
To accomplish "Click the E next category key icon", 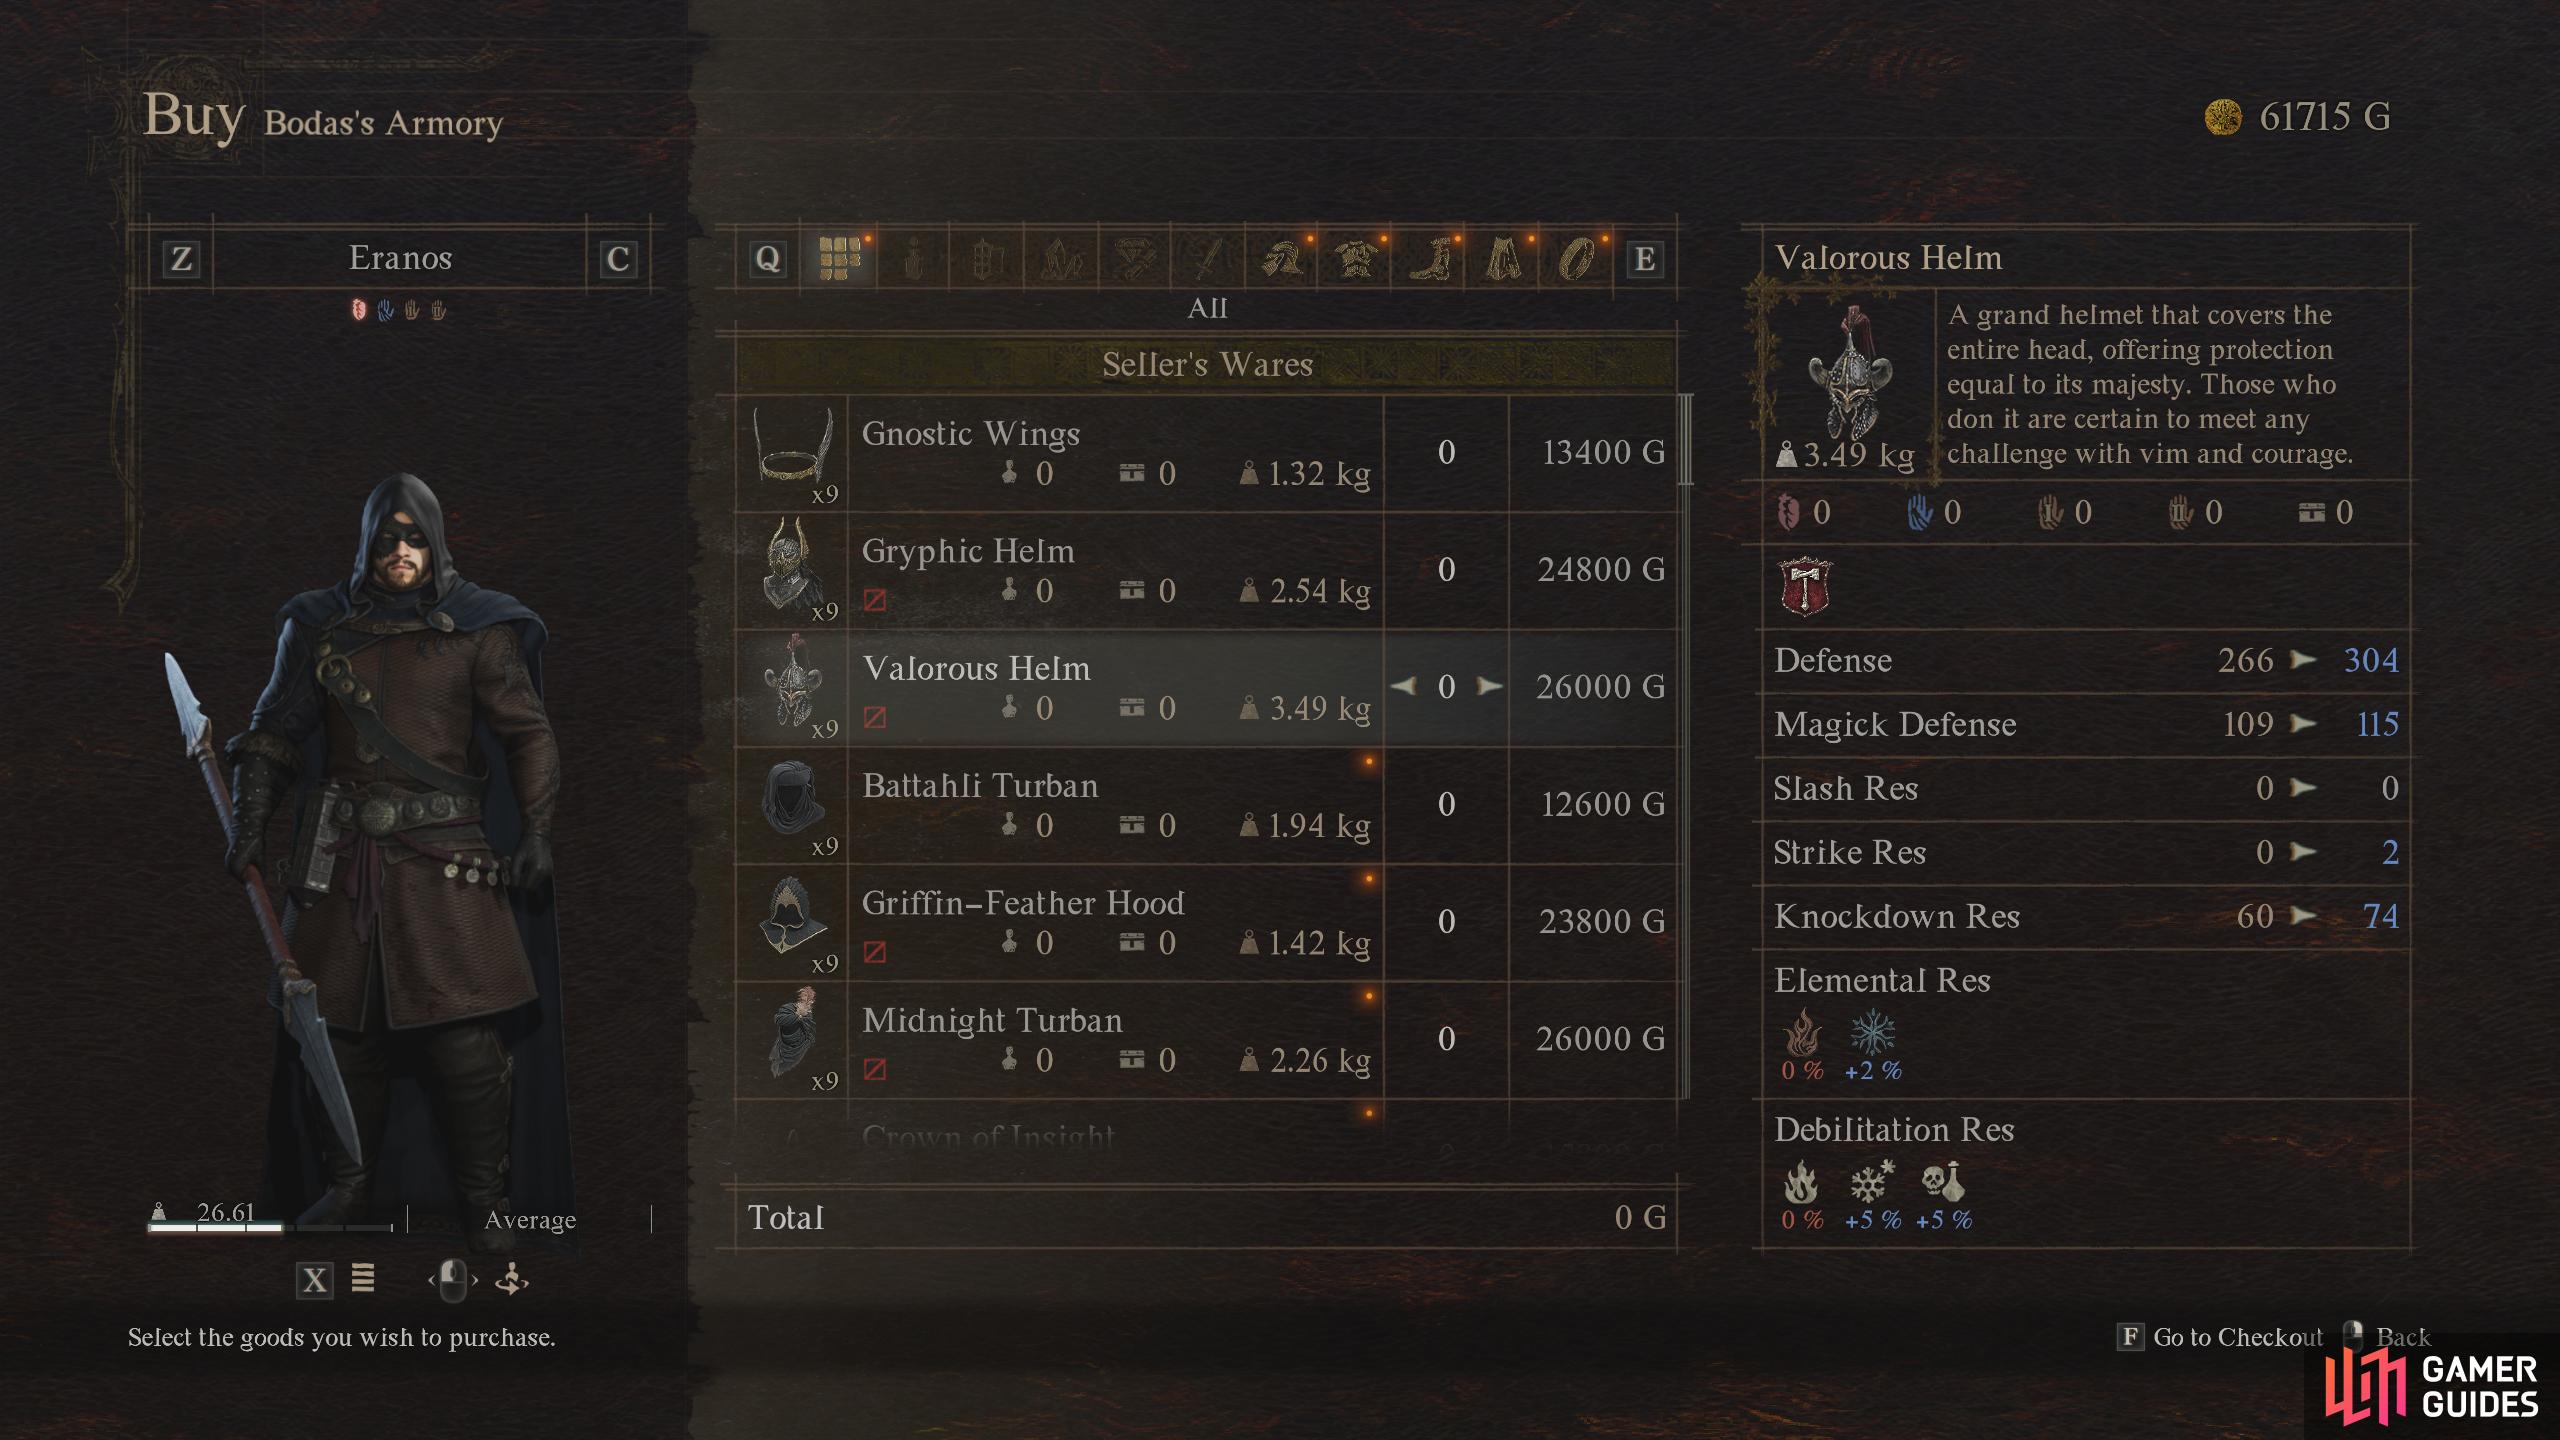I will 1645,259.
